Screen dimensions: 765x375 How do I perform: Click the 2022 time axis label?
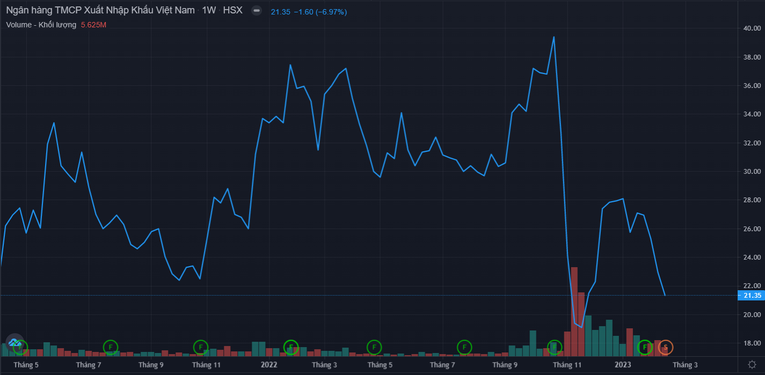point(269,365)
